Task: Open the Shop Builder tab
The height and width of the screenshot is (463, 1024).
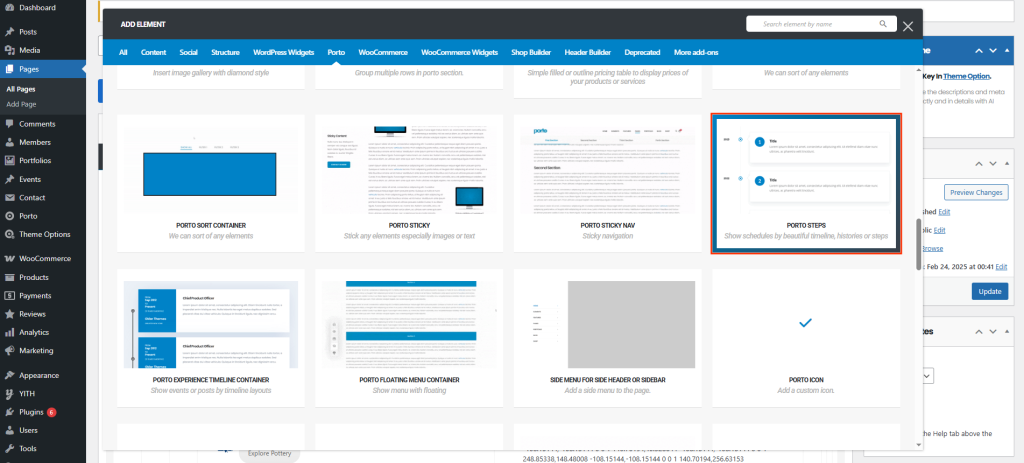Action: coord(531,52)
